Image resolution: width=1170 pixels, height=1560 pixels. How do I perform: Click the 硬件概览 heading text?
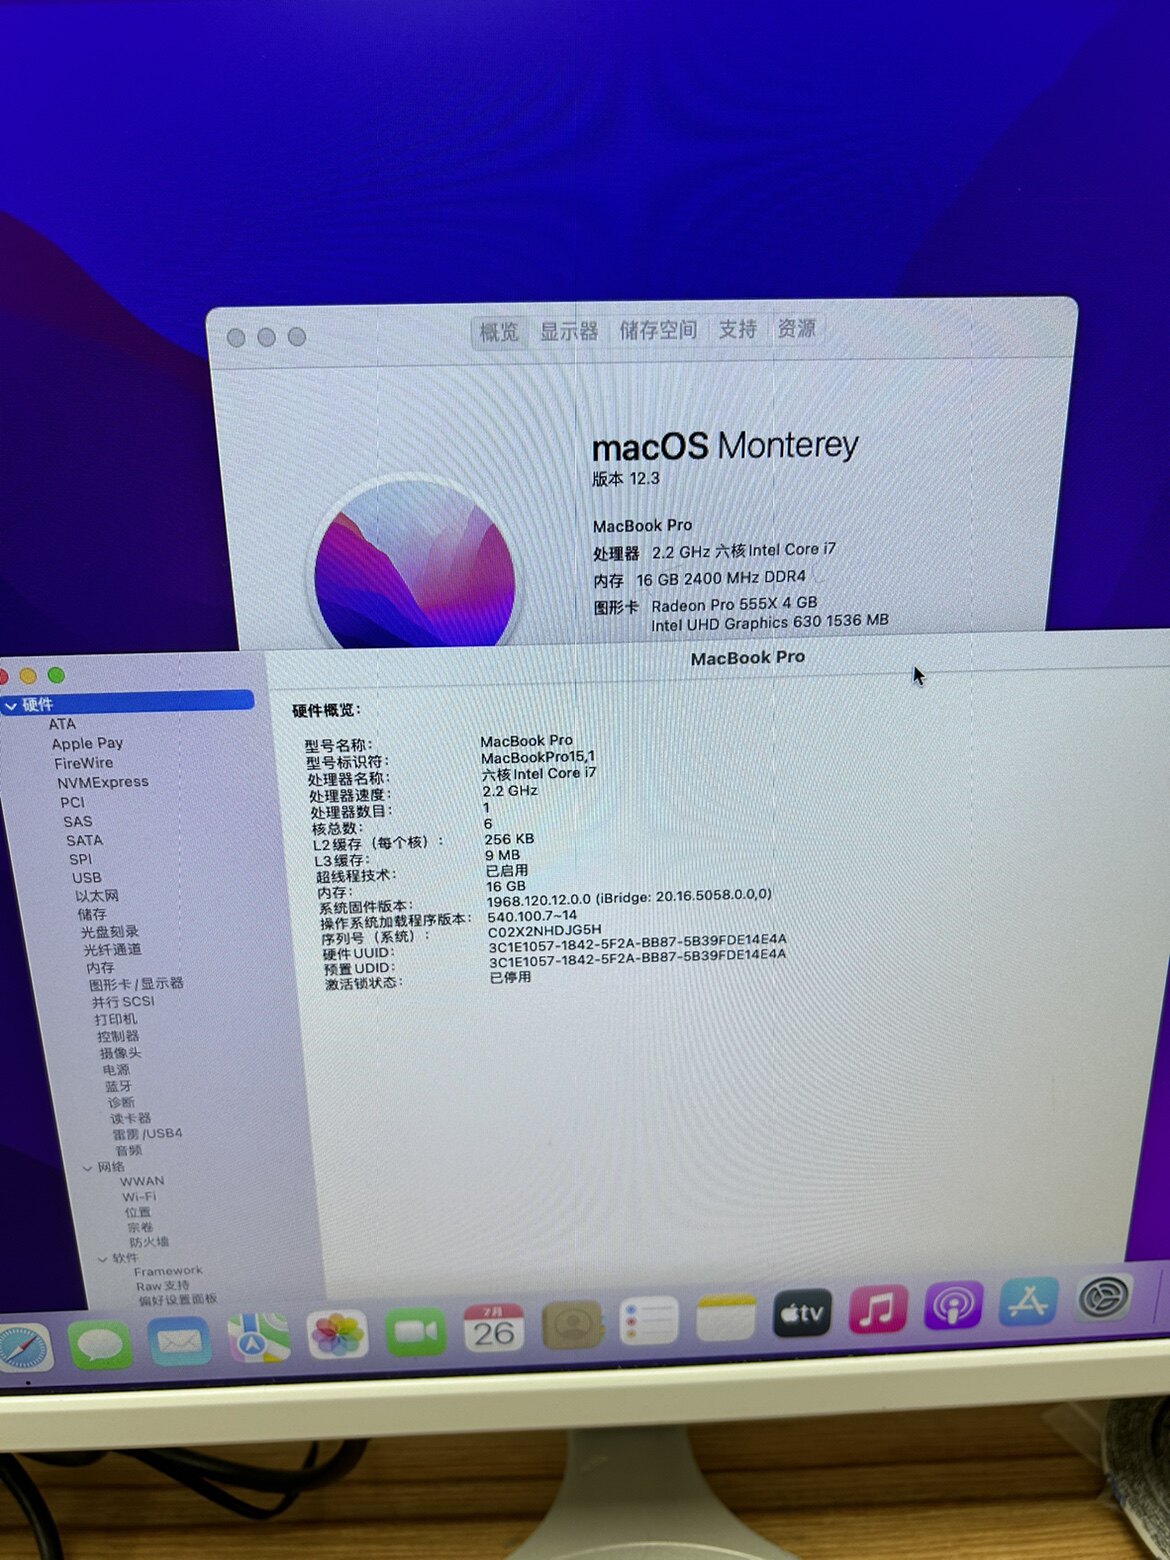pos(326,710)
